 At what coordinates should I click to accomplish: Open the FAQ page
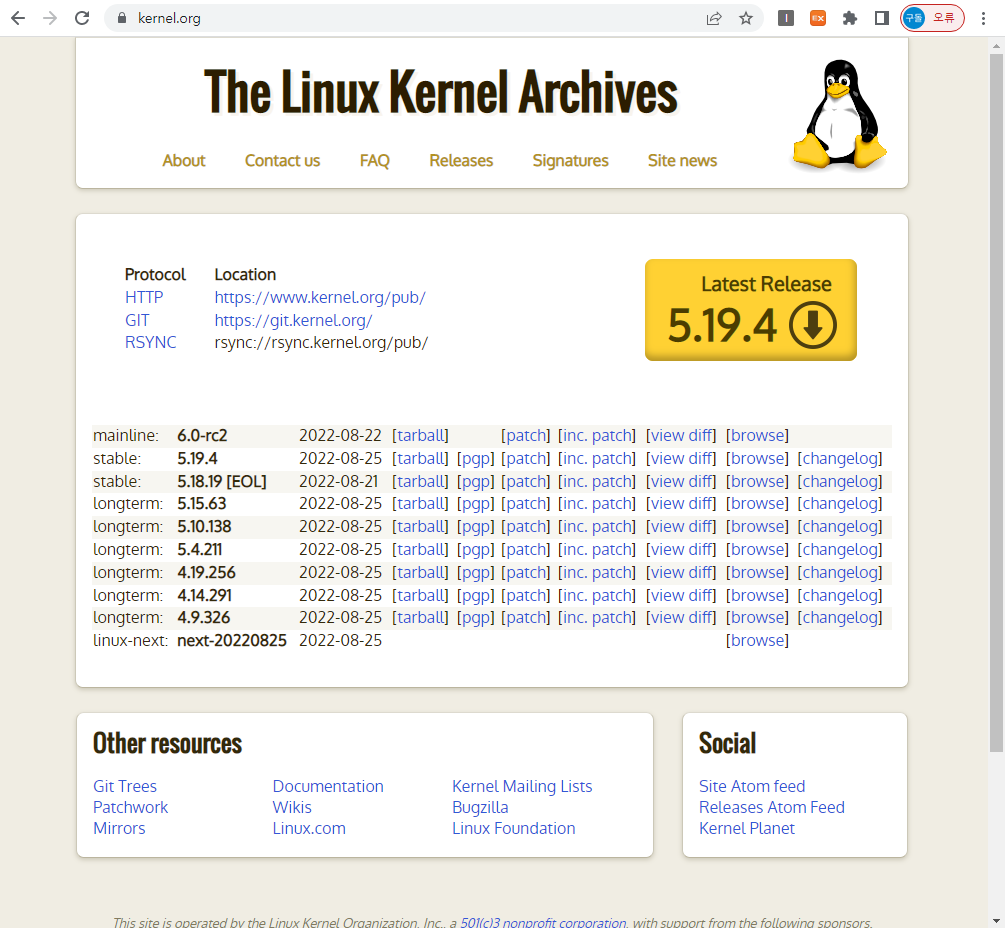point(374,160)
